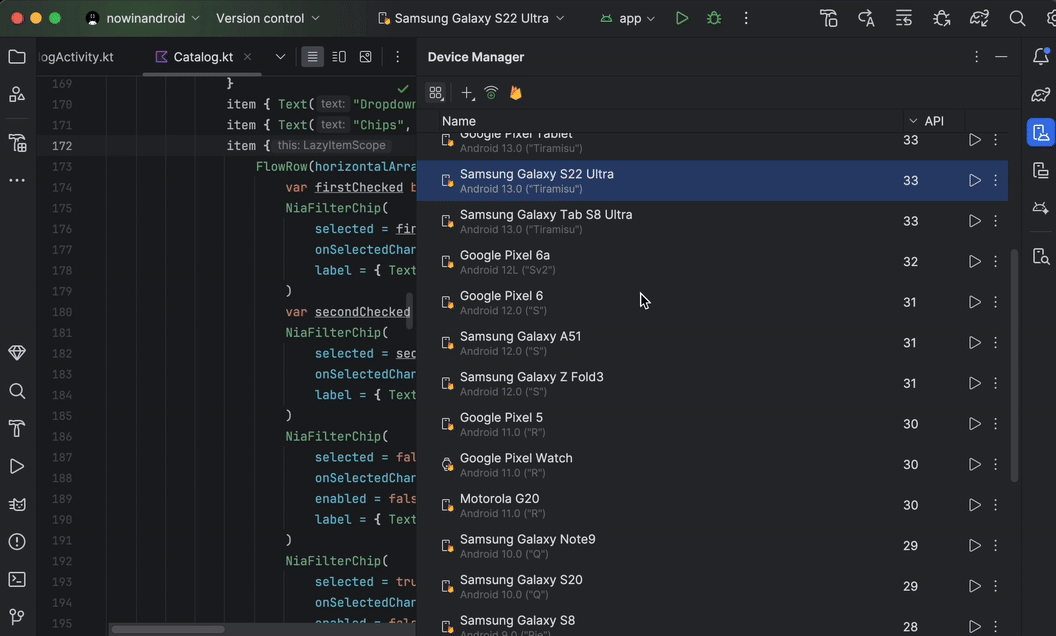The height and width of the screenshot is (636, 1056).
Task: Add a new virtual device with the plus icon
Action: pyautogui.click(x=466, y=93)
